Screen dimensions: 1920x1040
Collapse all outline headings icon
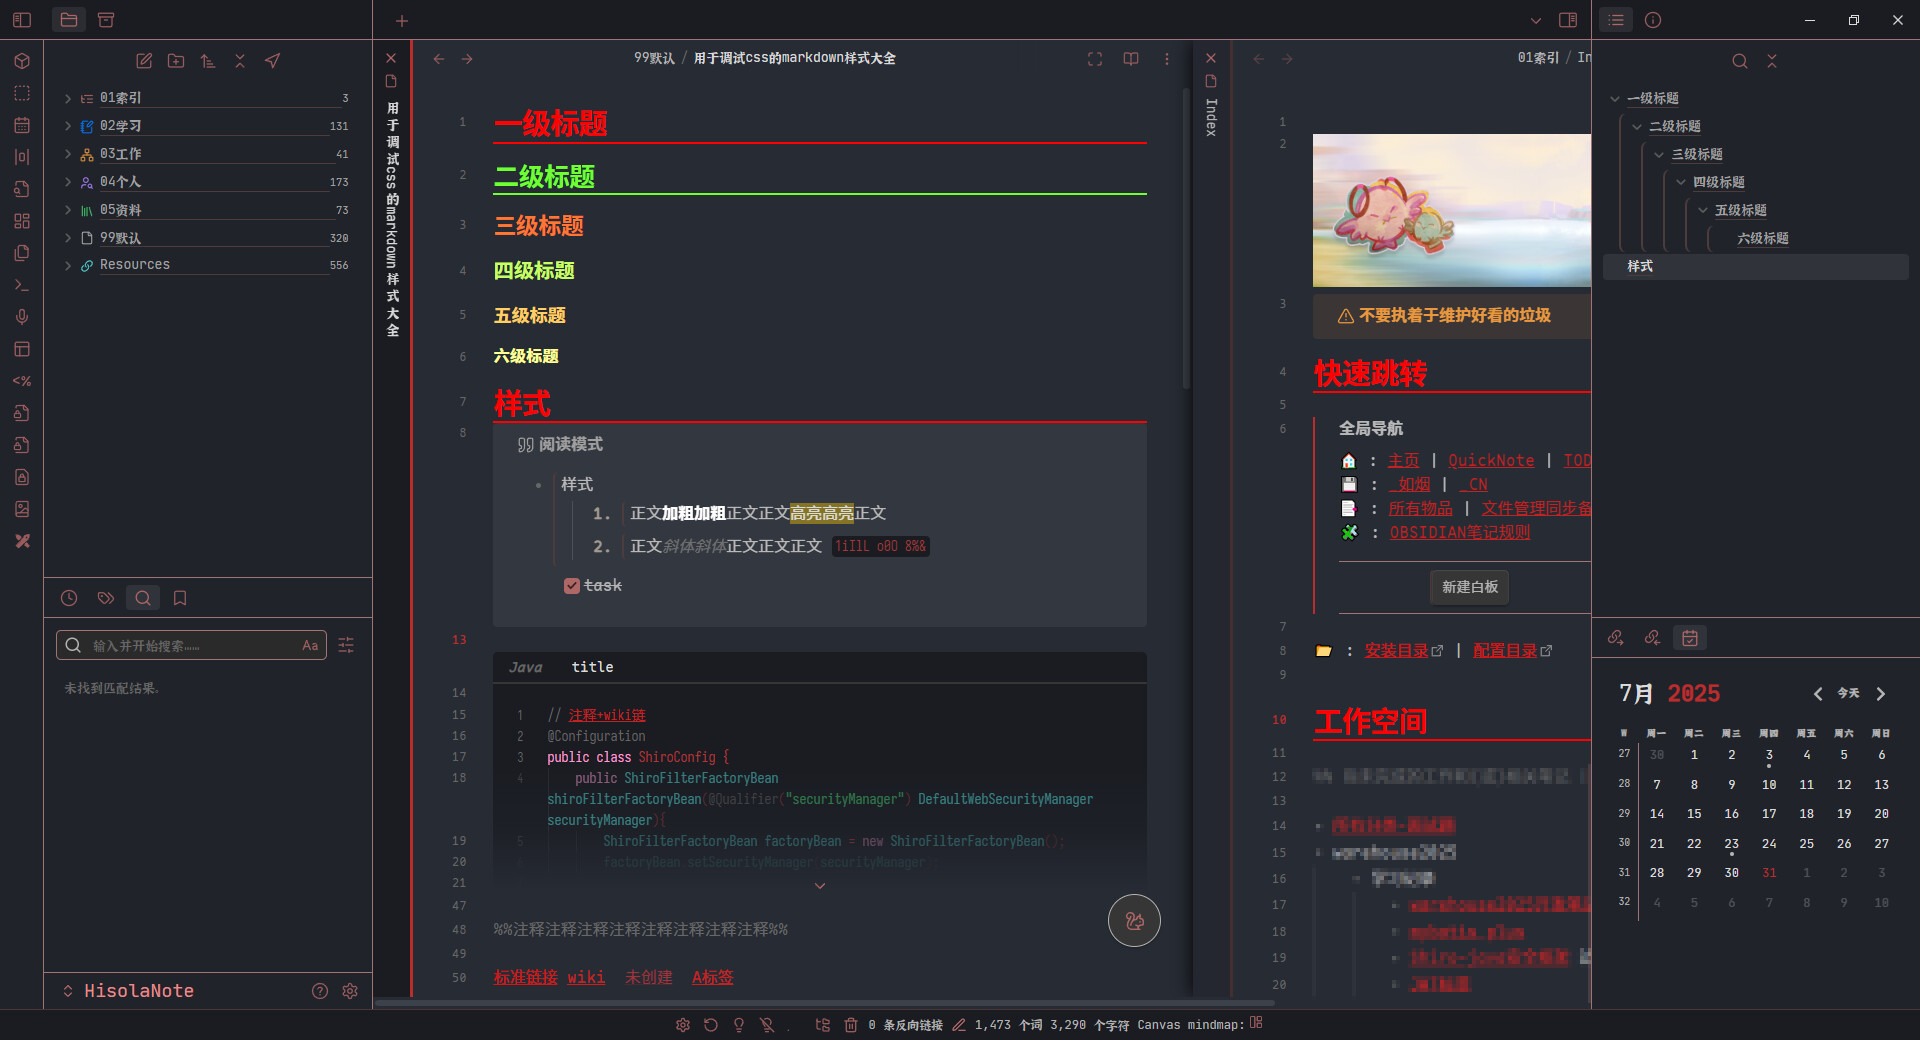point(1772,61)
